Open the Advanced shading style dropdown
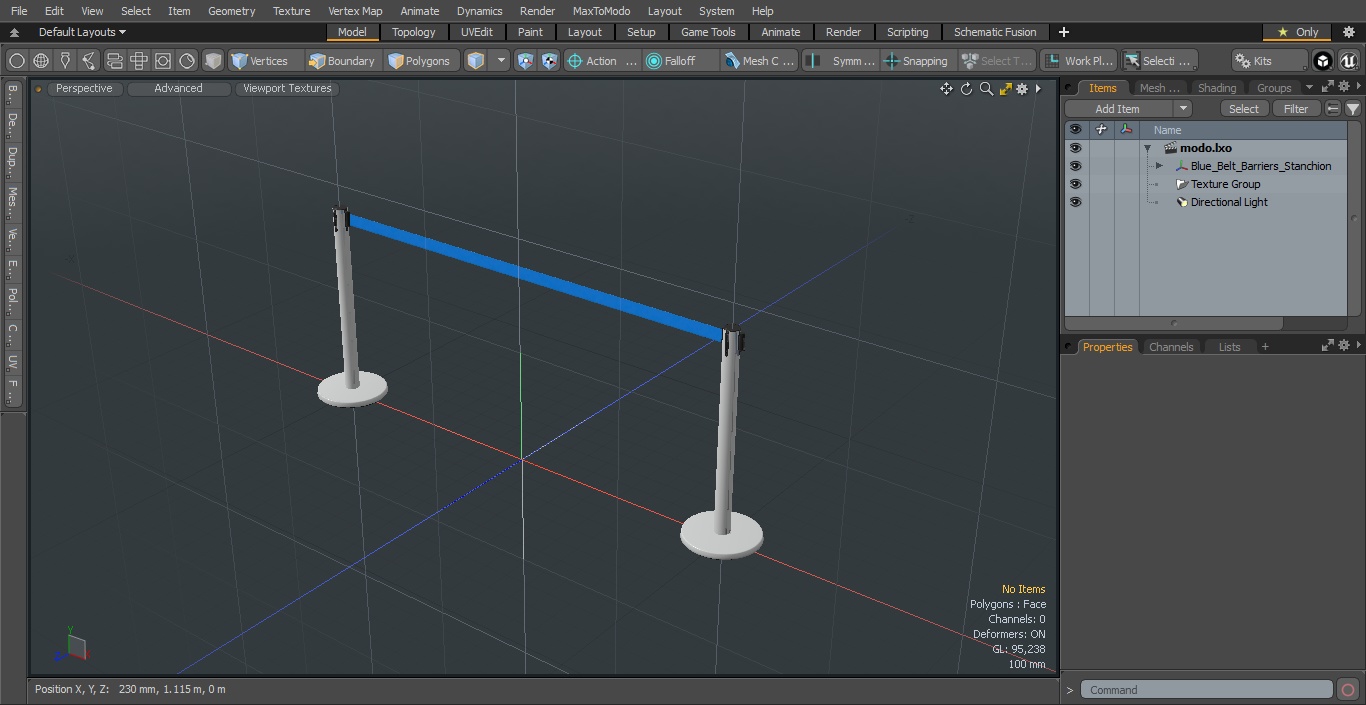Screen dimensions: 1366x705 tap(178, 88)
